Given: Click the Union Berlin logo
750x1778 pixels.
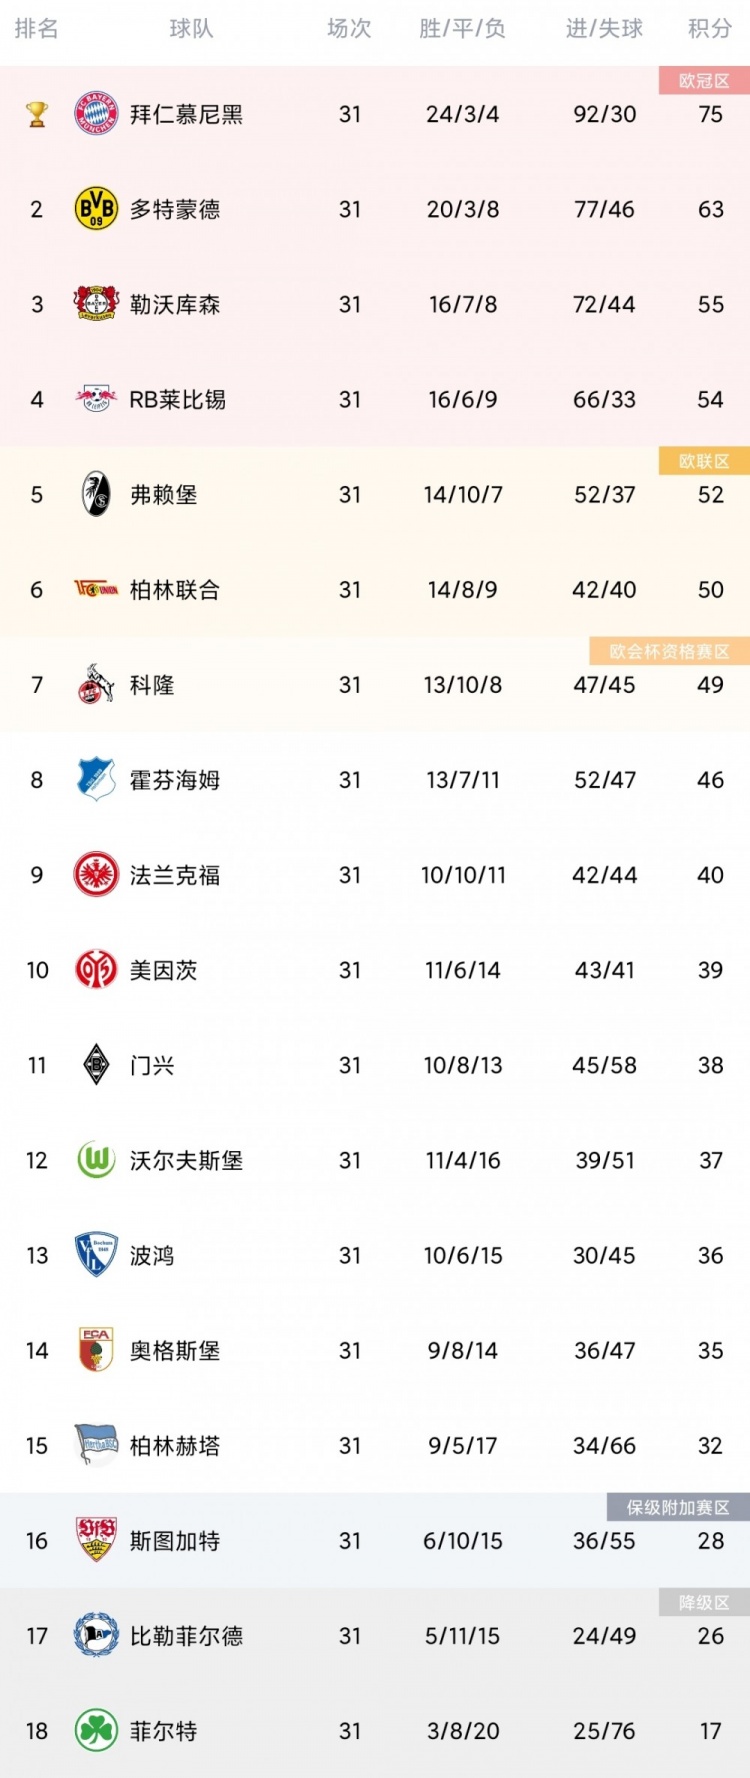Looking at the screenshot, I should point(96,589).
